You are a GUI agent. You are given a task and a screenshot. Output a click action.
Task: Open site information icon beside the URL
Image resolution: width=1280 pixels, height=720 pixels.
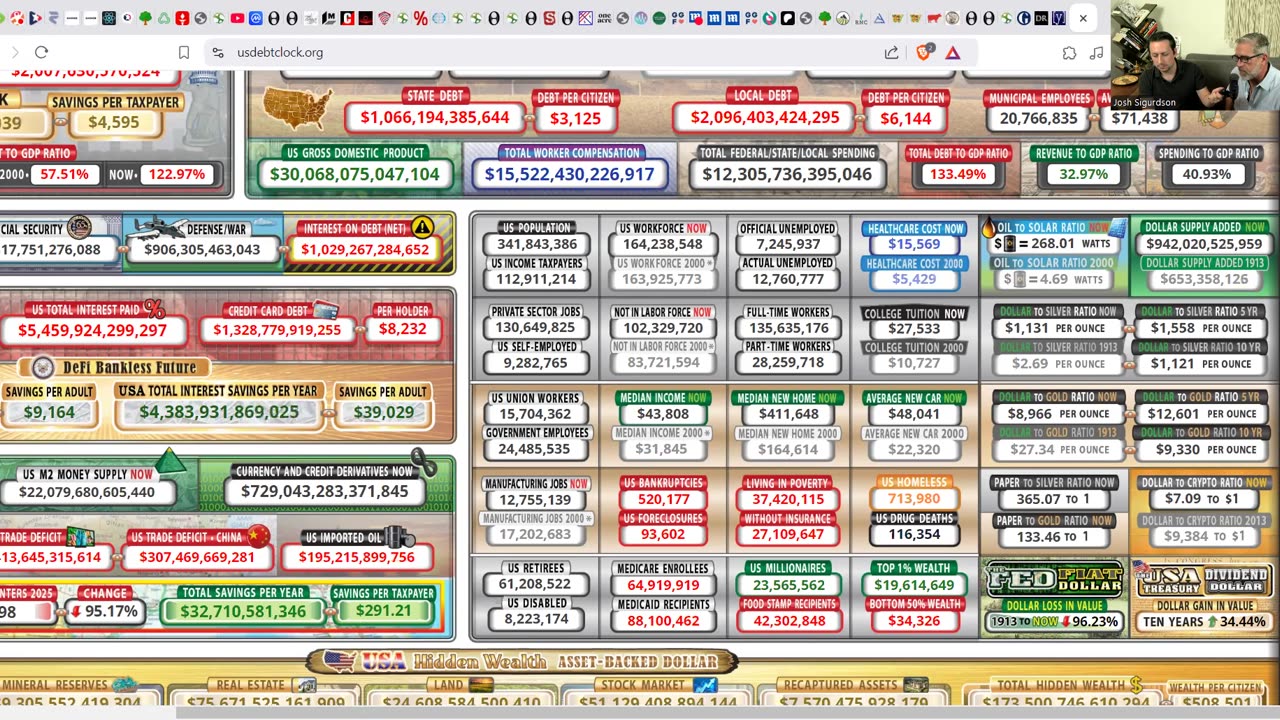point(218,52)
